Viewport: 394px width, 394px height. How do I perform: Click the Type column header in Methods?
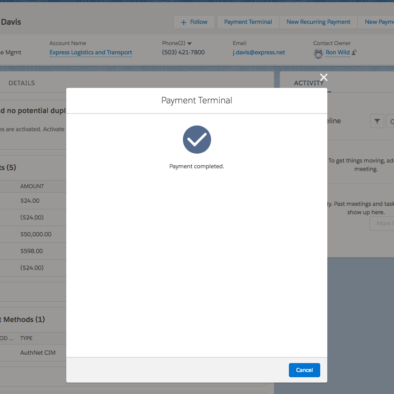(26, 338)
